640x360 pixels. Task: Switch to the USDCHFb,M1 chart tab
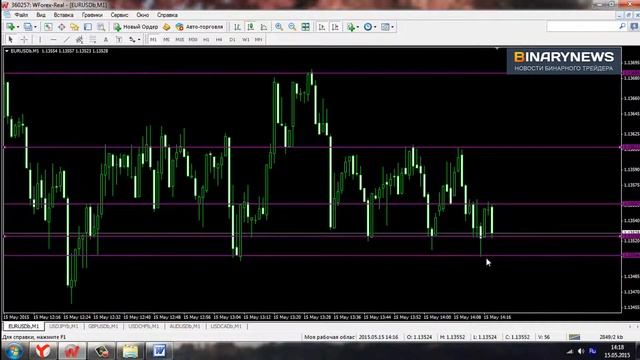tap(144, 326)
